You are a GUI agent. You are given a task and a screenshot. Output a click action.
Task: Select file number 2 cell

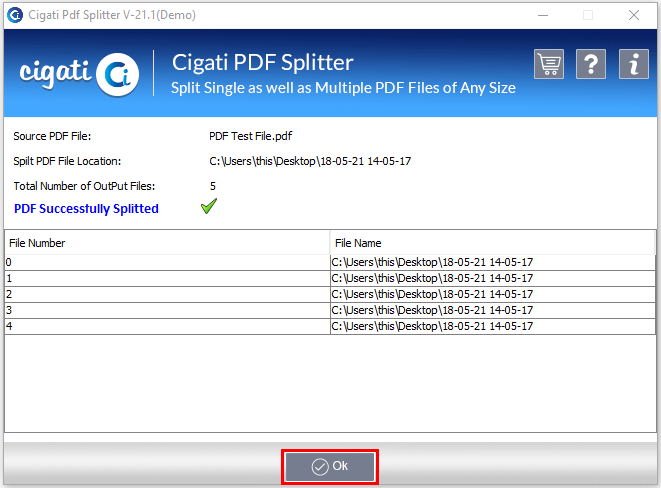coord(167,294)
